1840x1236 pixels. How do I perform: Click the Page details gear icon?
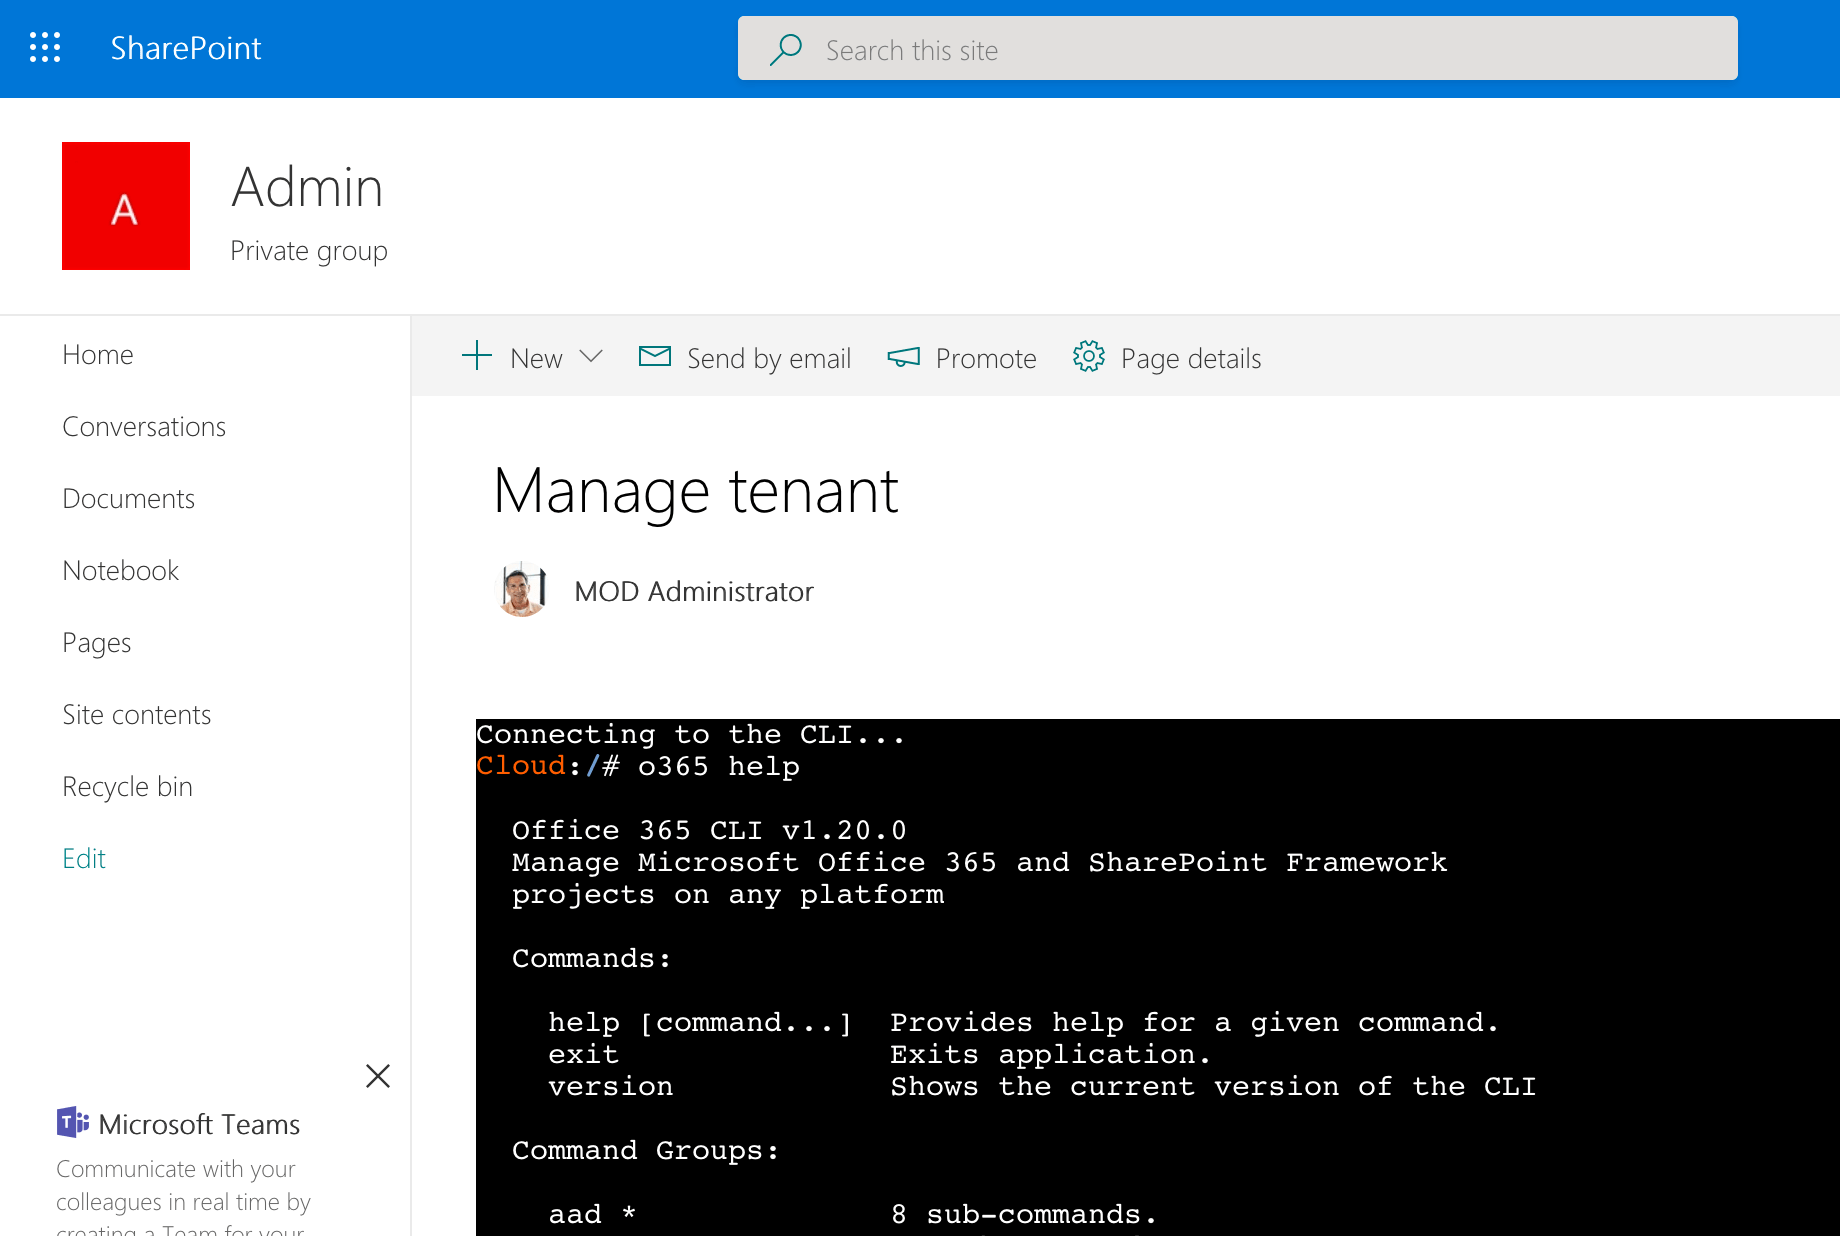click(x=1088, y=356)
